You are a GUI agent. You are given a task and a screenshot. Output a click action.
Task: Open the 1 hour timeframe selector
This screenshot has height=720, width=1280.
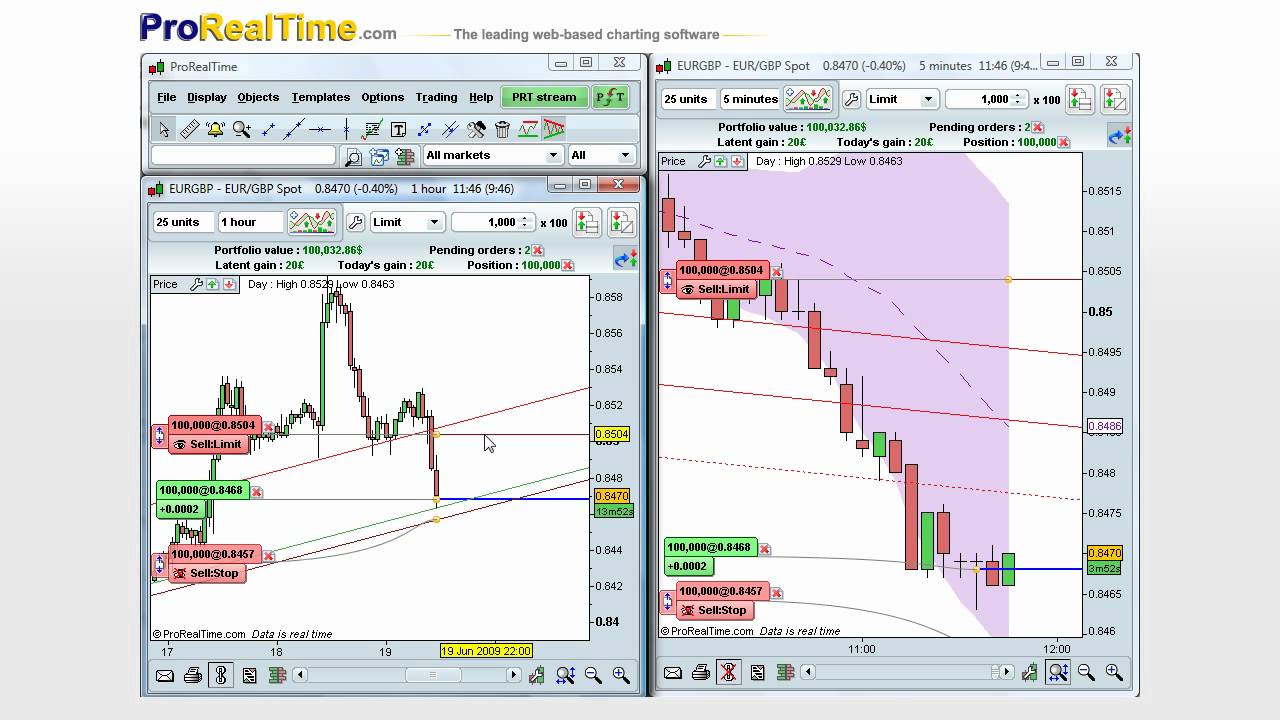click(x=250, y=222)
